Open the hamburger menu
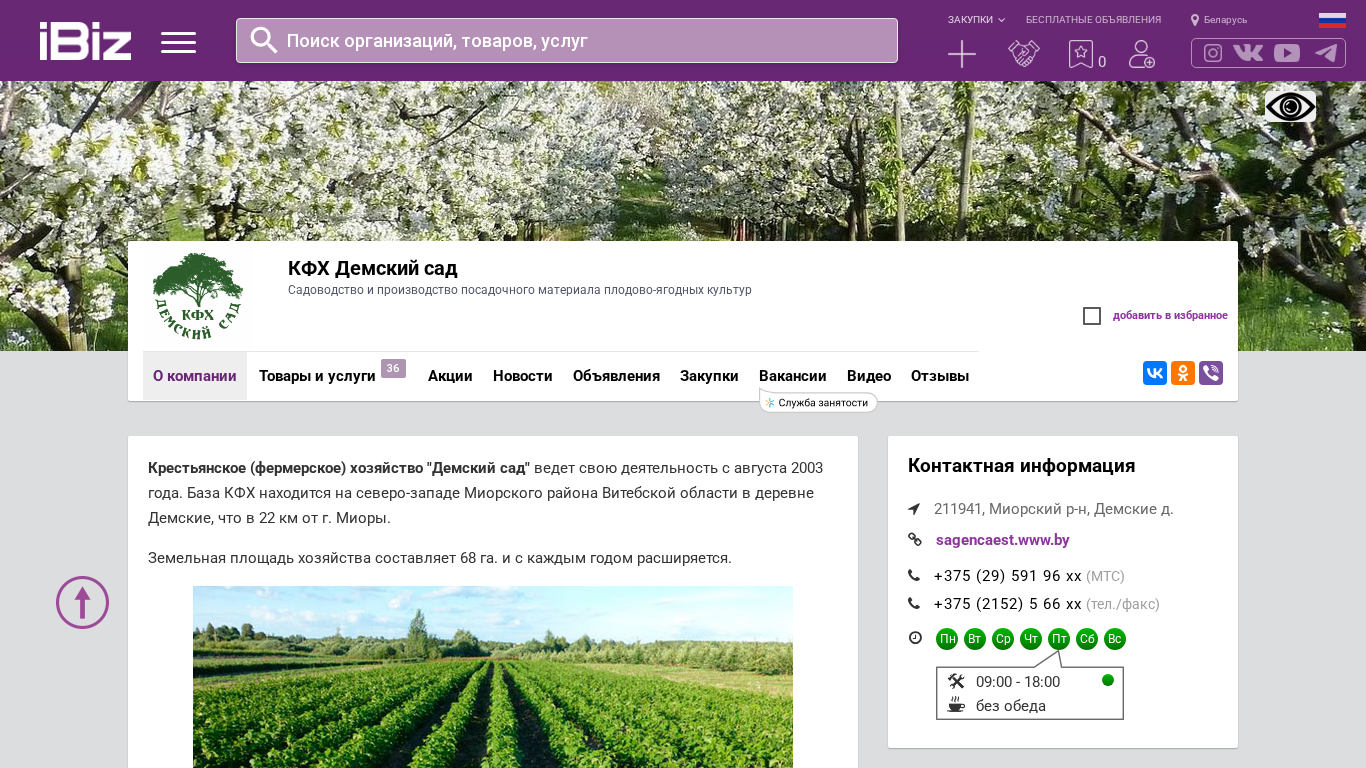 tap(178, 42)
